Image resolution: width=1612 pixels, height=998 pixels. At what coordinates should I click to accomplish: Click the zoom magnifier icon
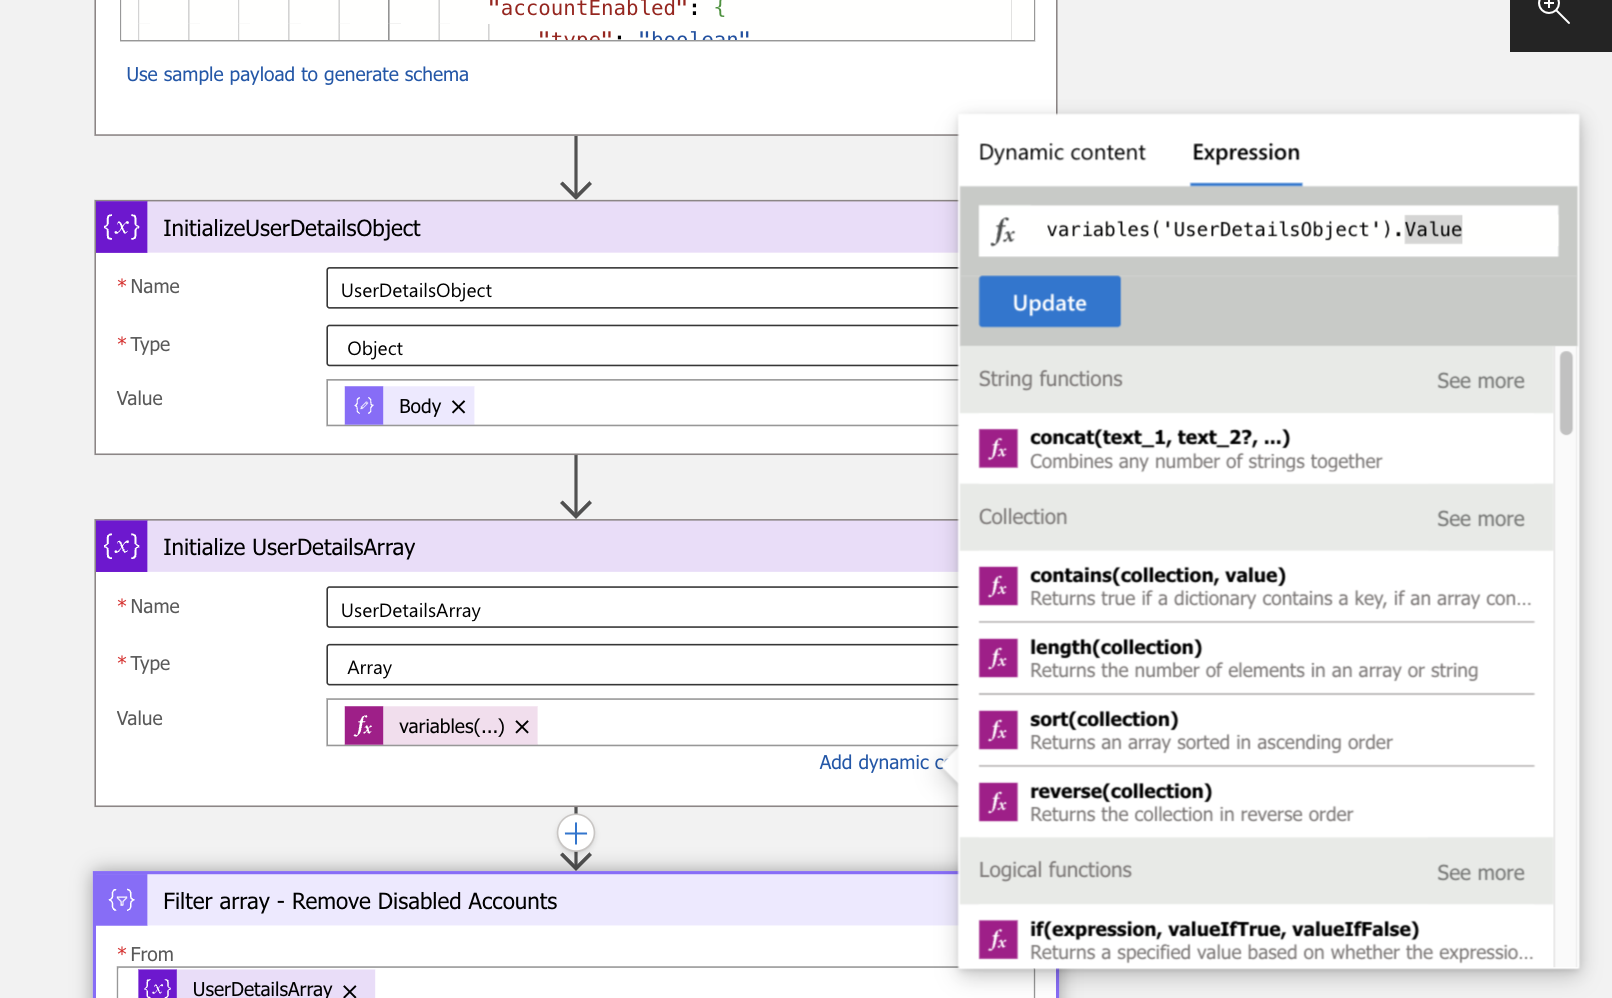pos(1553,12)
